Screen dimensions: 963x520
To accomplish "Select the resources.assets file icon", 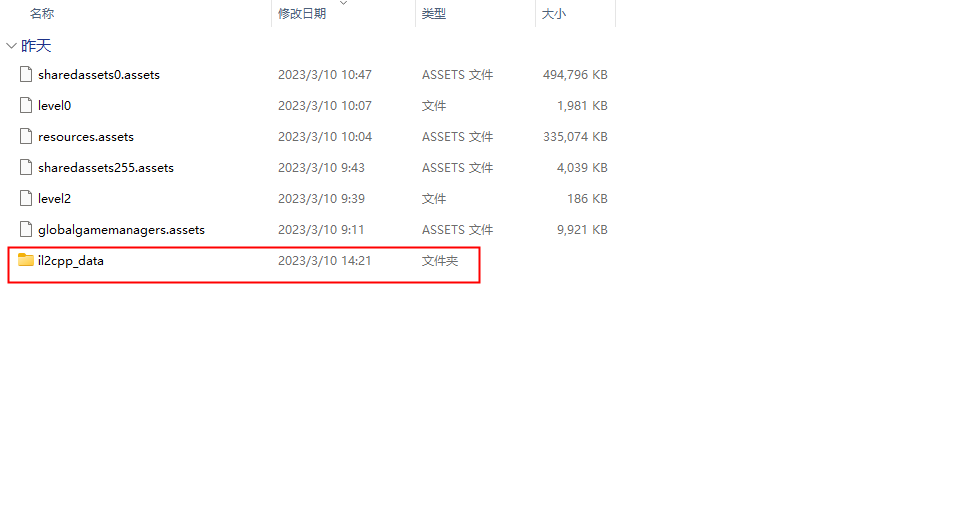I will pyautogui.click(x=26, y=136).
